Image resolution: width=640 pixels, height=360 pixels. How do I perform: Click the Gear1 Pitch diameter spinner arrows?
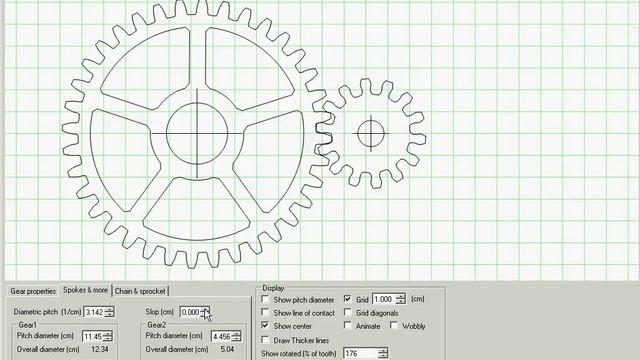(x=108, y=336)
